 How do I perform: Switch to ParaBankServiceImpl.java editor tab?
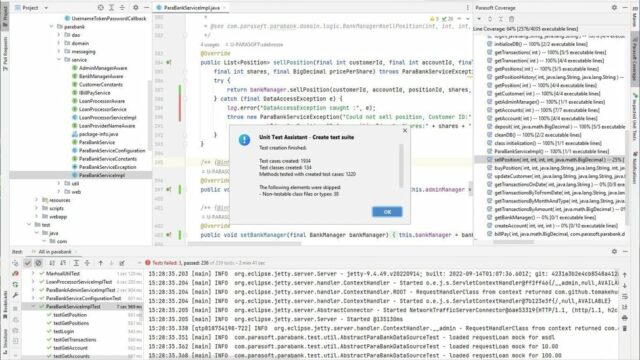click(x=191, y=7)
